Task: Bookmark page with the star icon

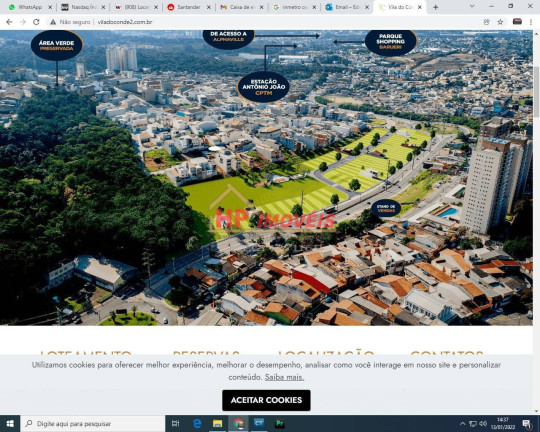Action: pos(500,22)
